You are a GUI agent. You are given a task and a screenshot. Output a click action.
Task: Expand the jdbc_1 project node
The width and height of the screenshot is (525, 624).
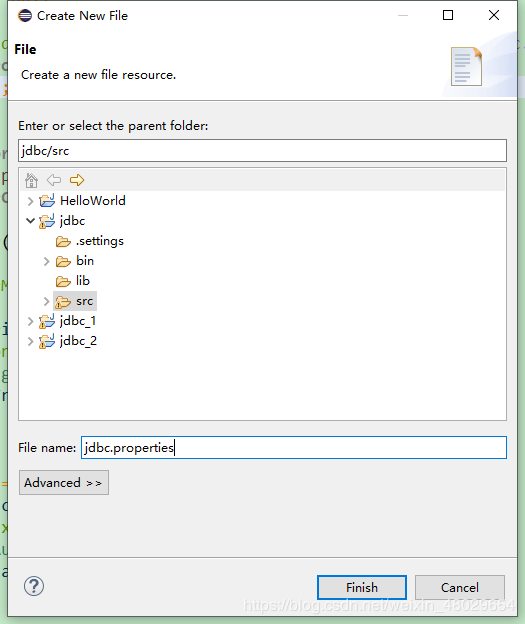pyautogui.click(x=30, y=322)
